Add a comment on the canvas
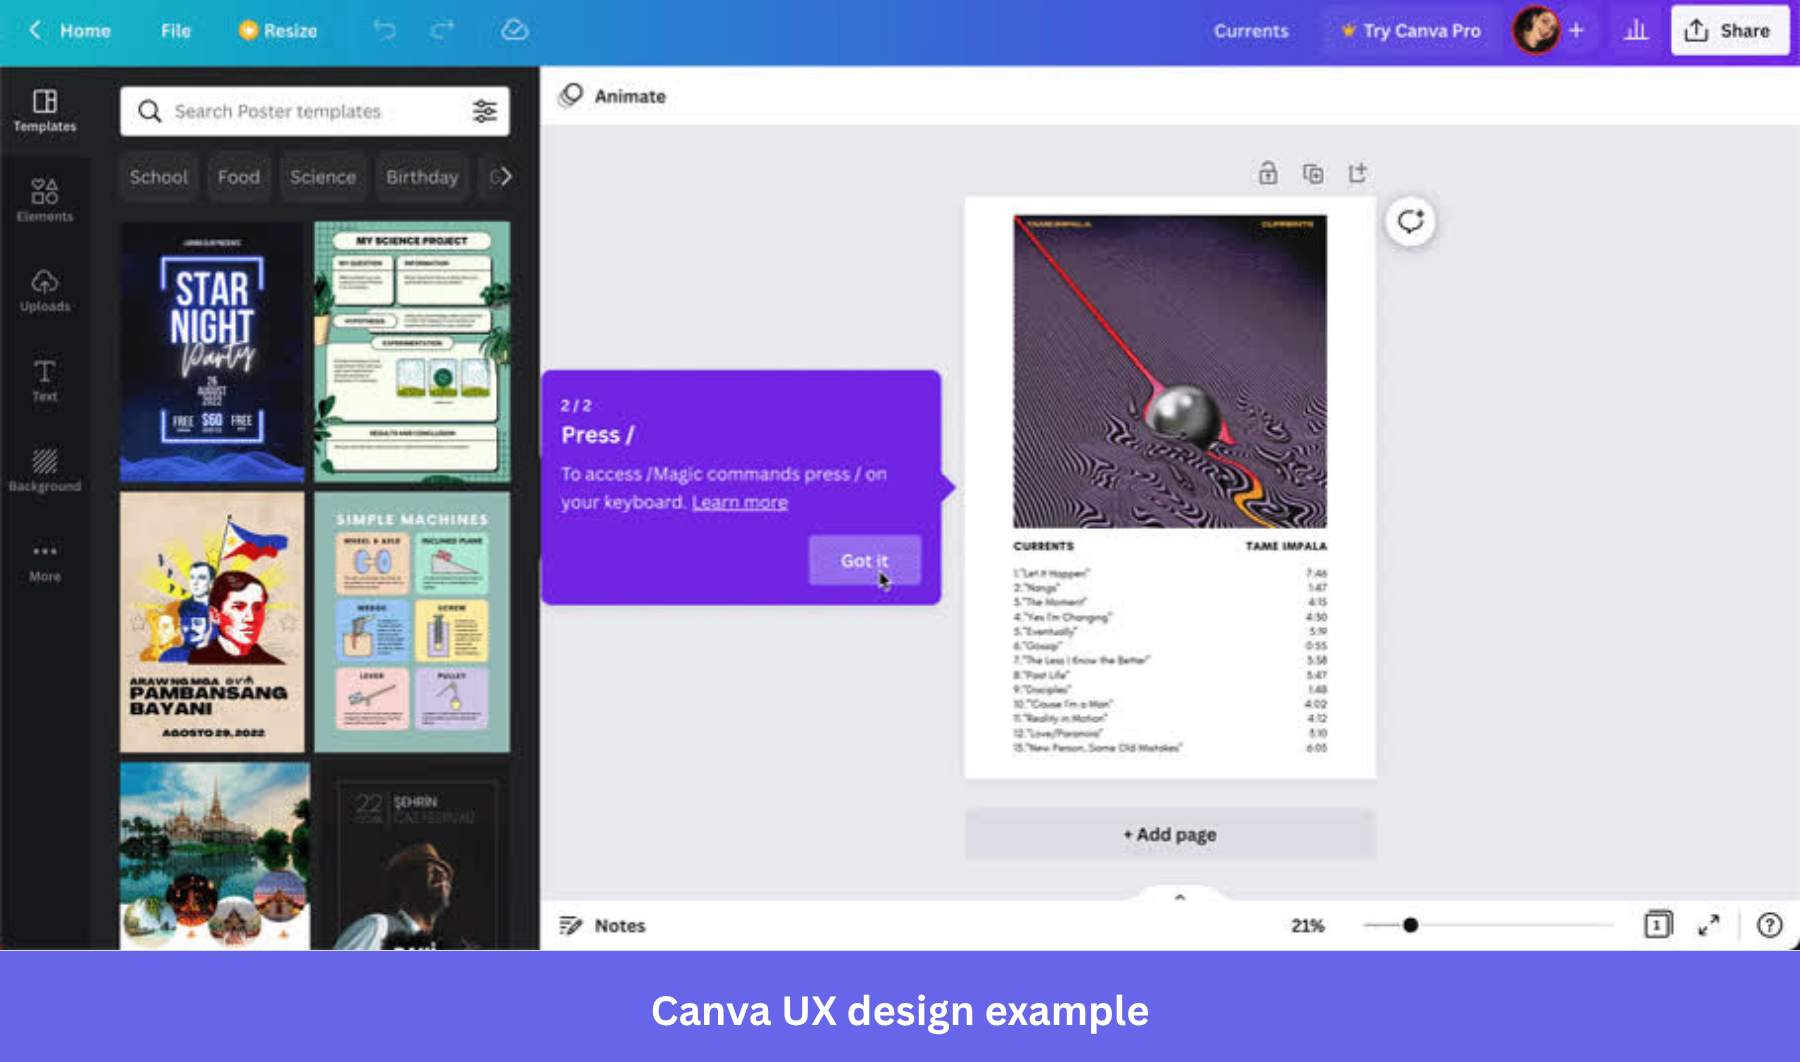The image size is (1800, 1062). tap(1411, 221)
